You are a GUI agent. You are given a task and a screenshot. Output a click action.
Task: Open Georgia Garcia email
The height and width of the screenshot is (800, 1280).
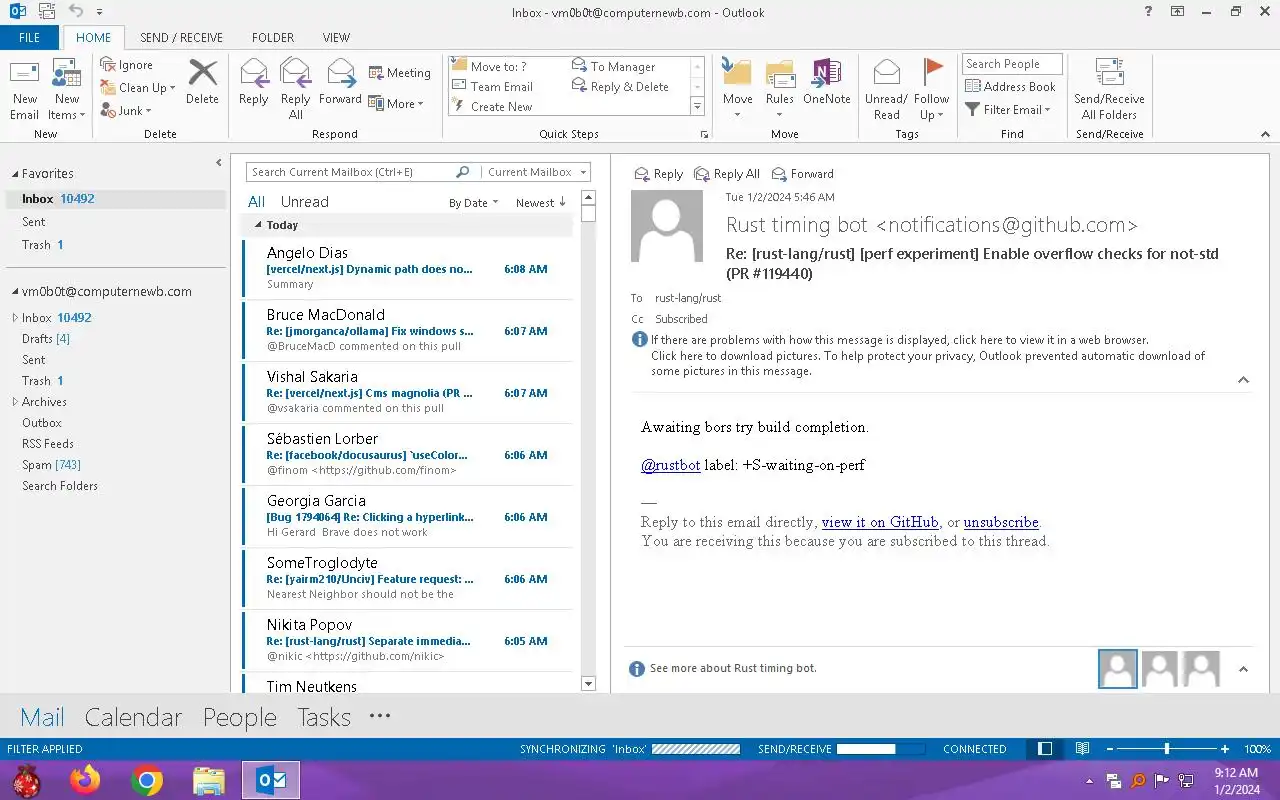click(407, 516)
